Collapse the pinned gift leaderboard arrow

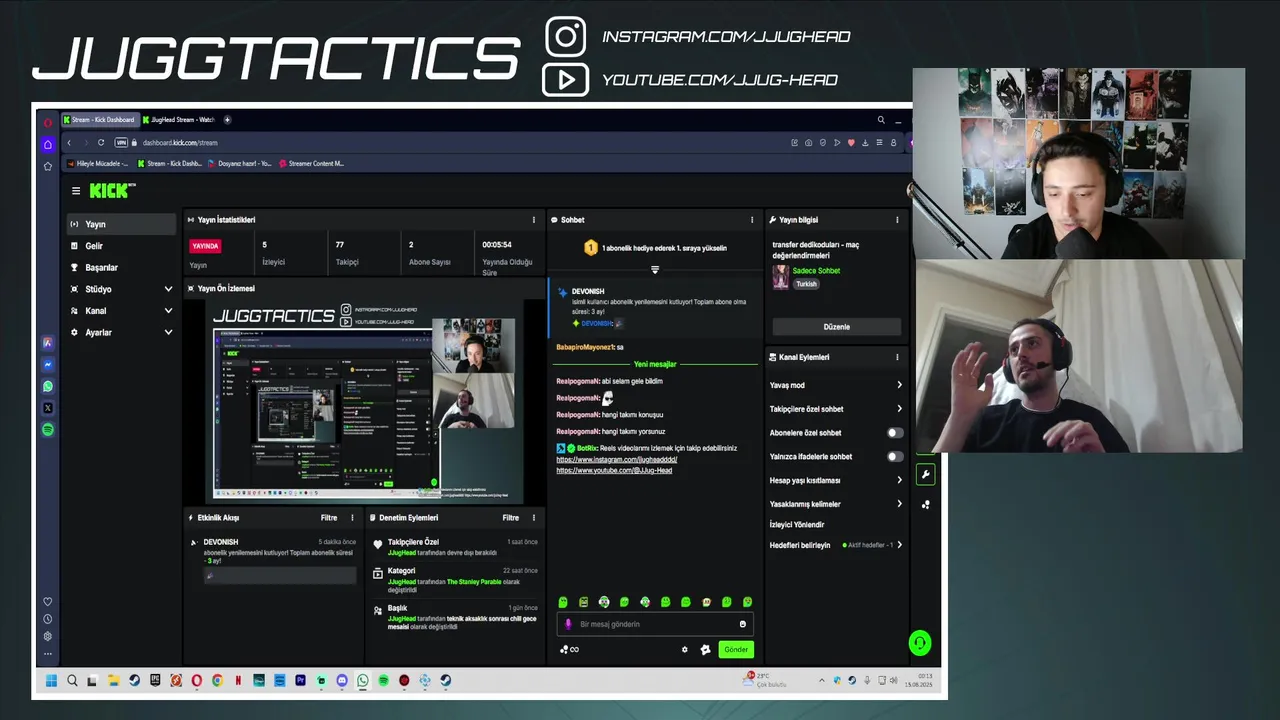coord(655,270)
